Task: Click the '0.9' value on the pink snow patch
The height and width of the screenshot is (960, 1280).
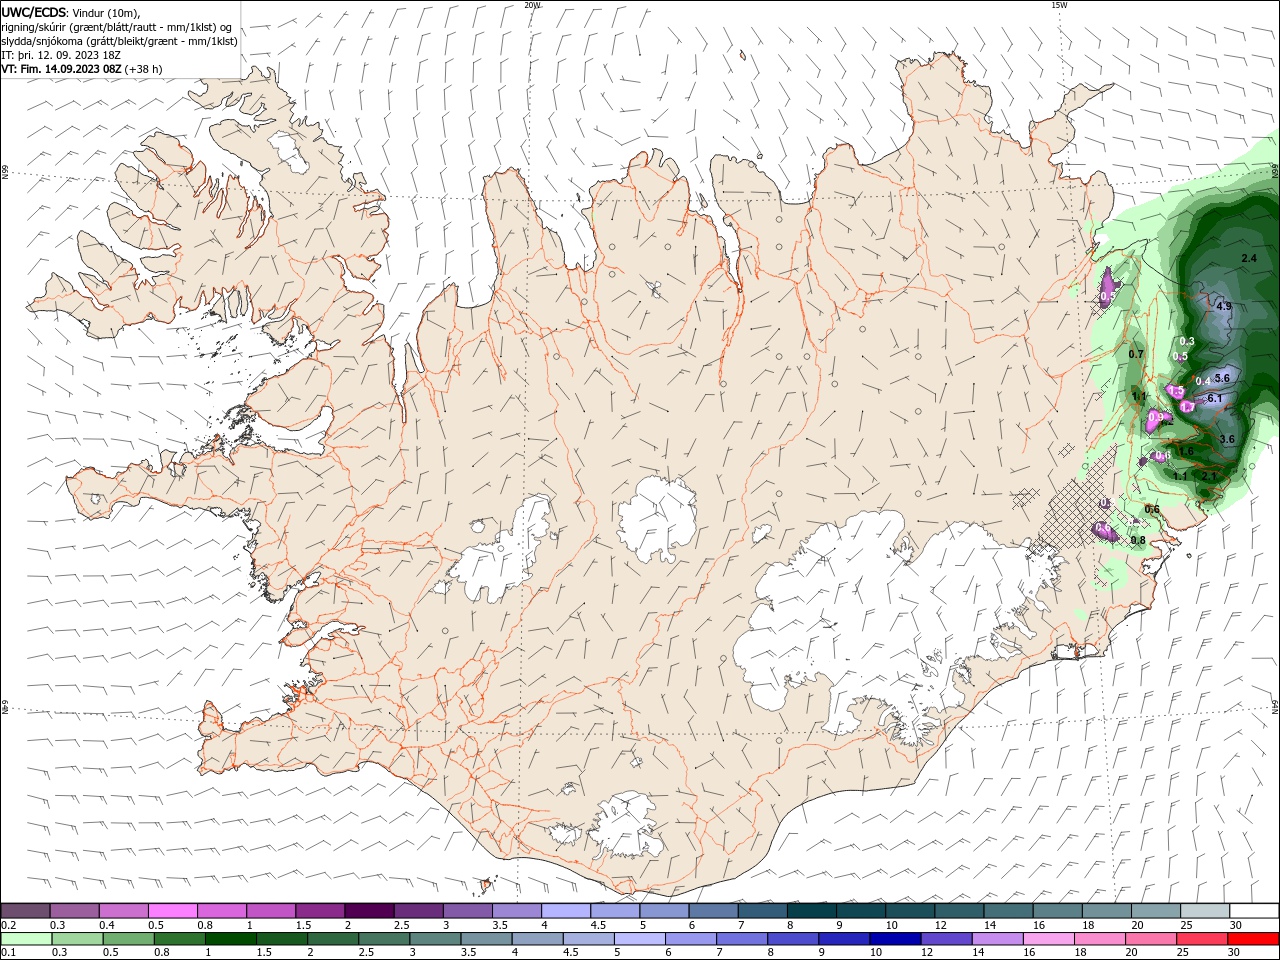Action: point(1156,417)
